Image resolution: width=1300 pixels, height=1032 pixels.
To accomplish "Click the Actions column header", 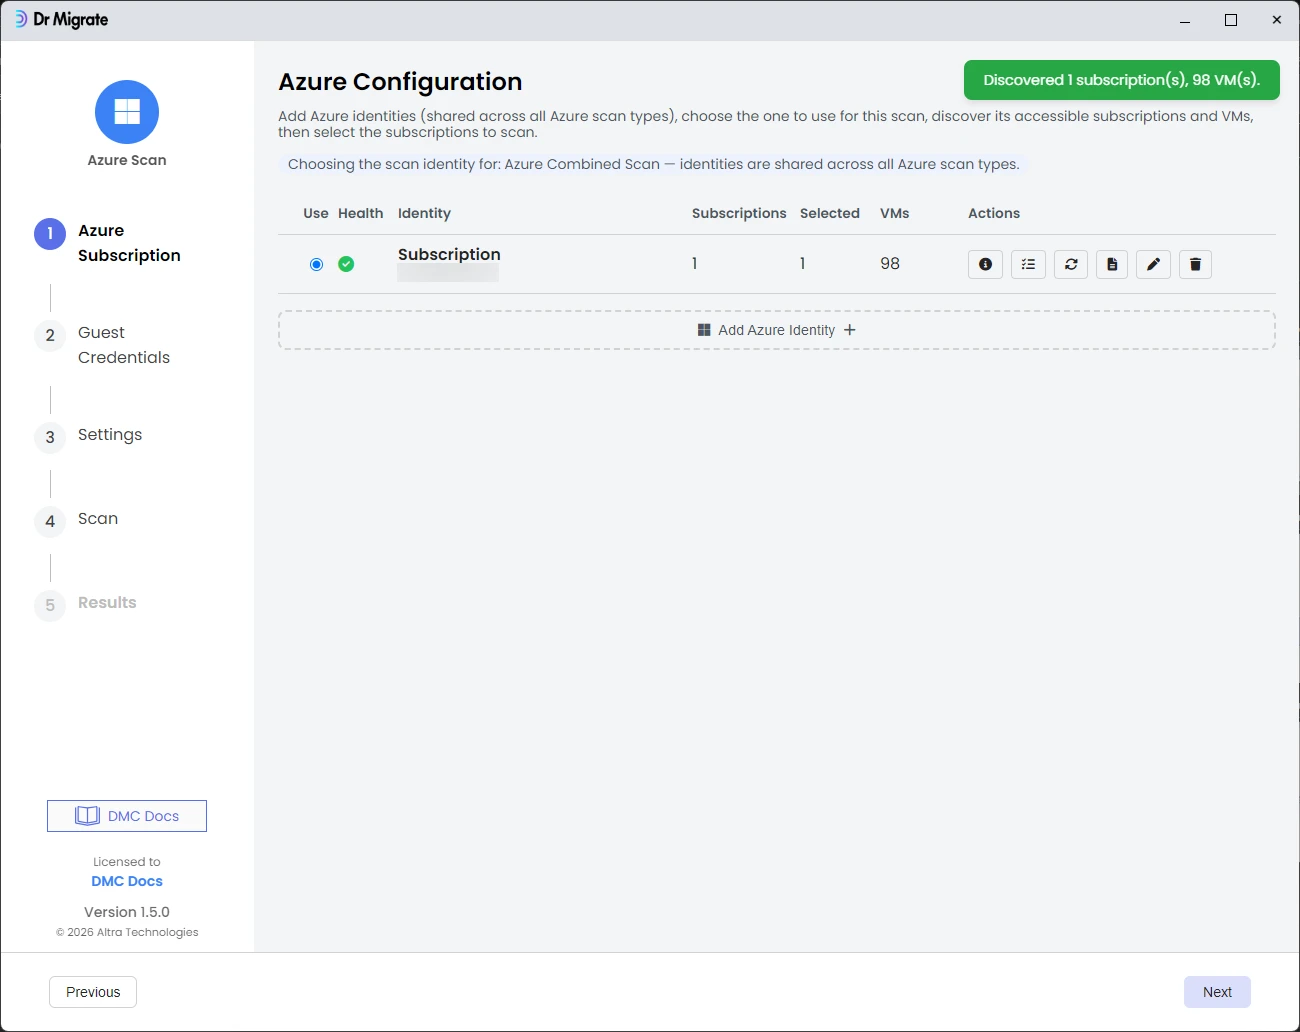I will click(x=994, y=213).
